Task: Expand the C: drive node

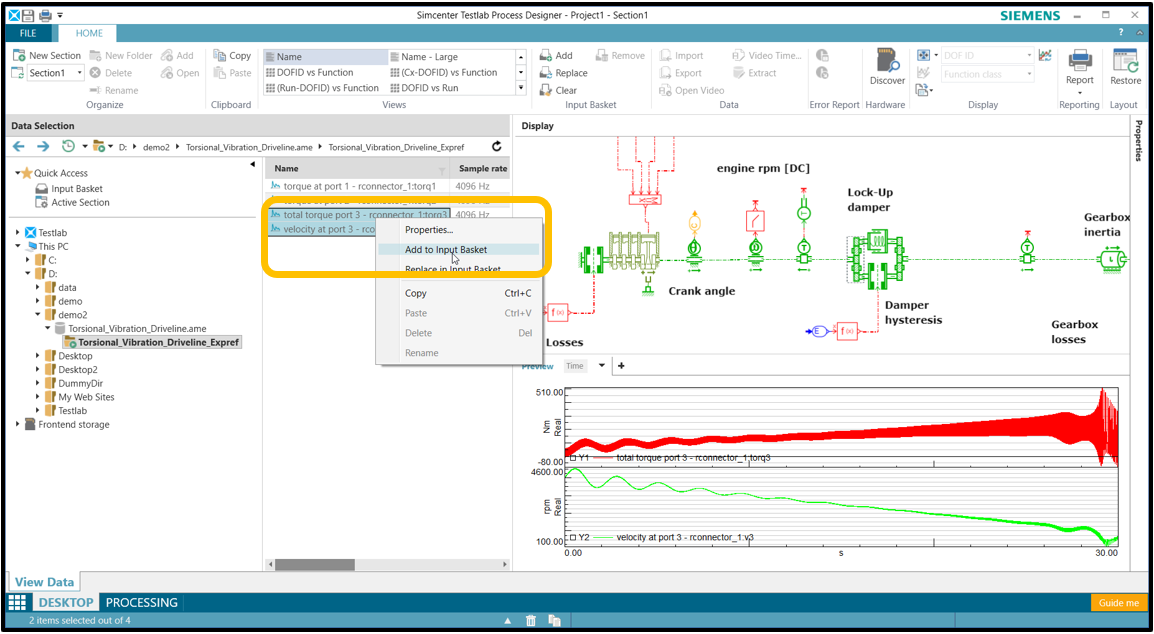Action: click(x=28, y=260)
